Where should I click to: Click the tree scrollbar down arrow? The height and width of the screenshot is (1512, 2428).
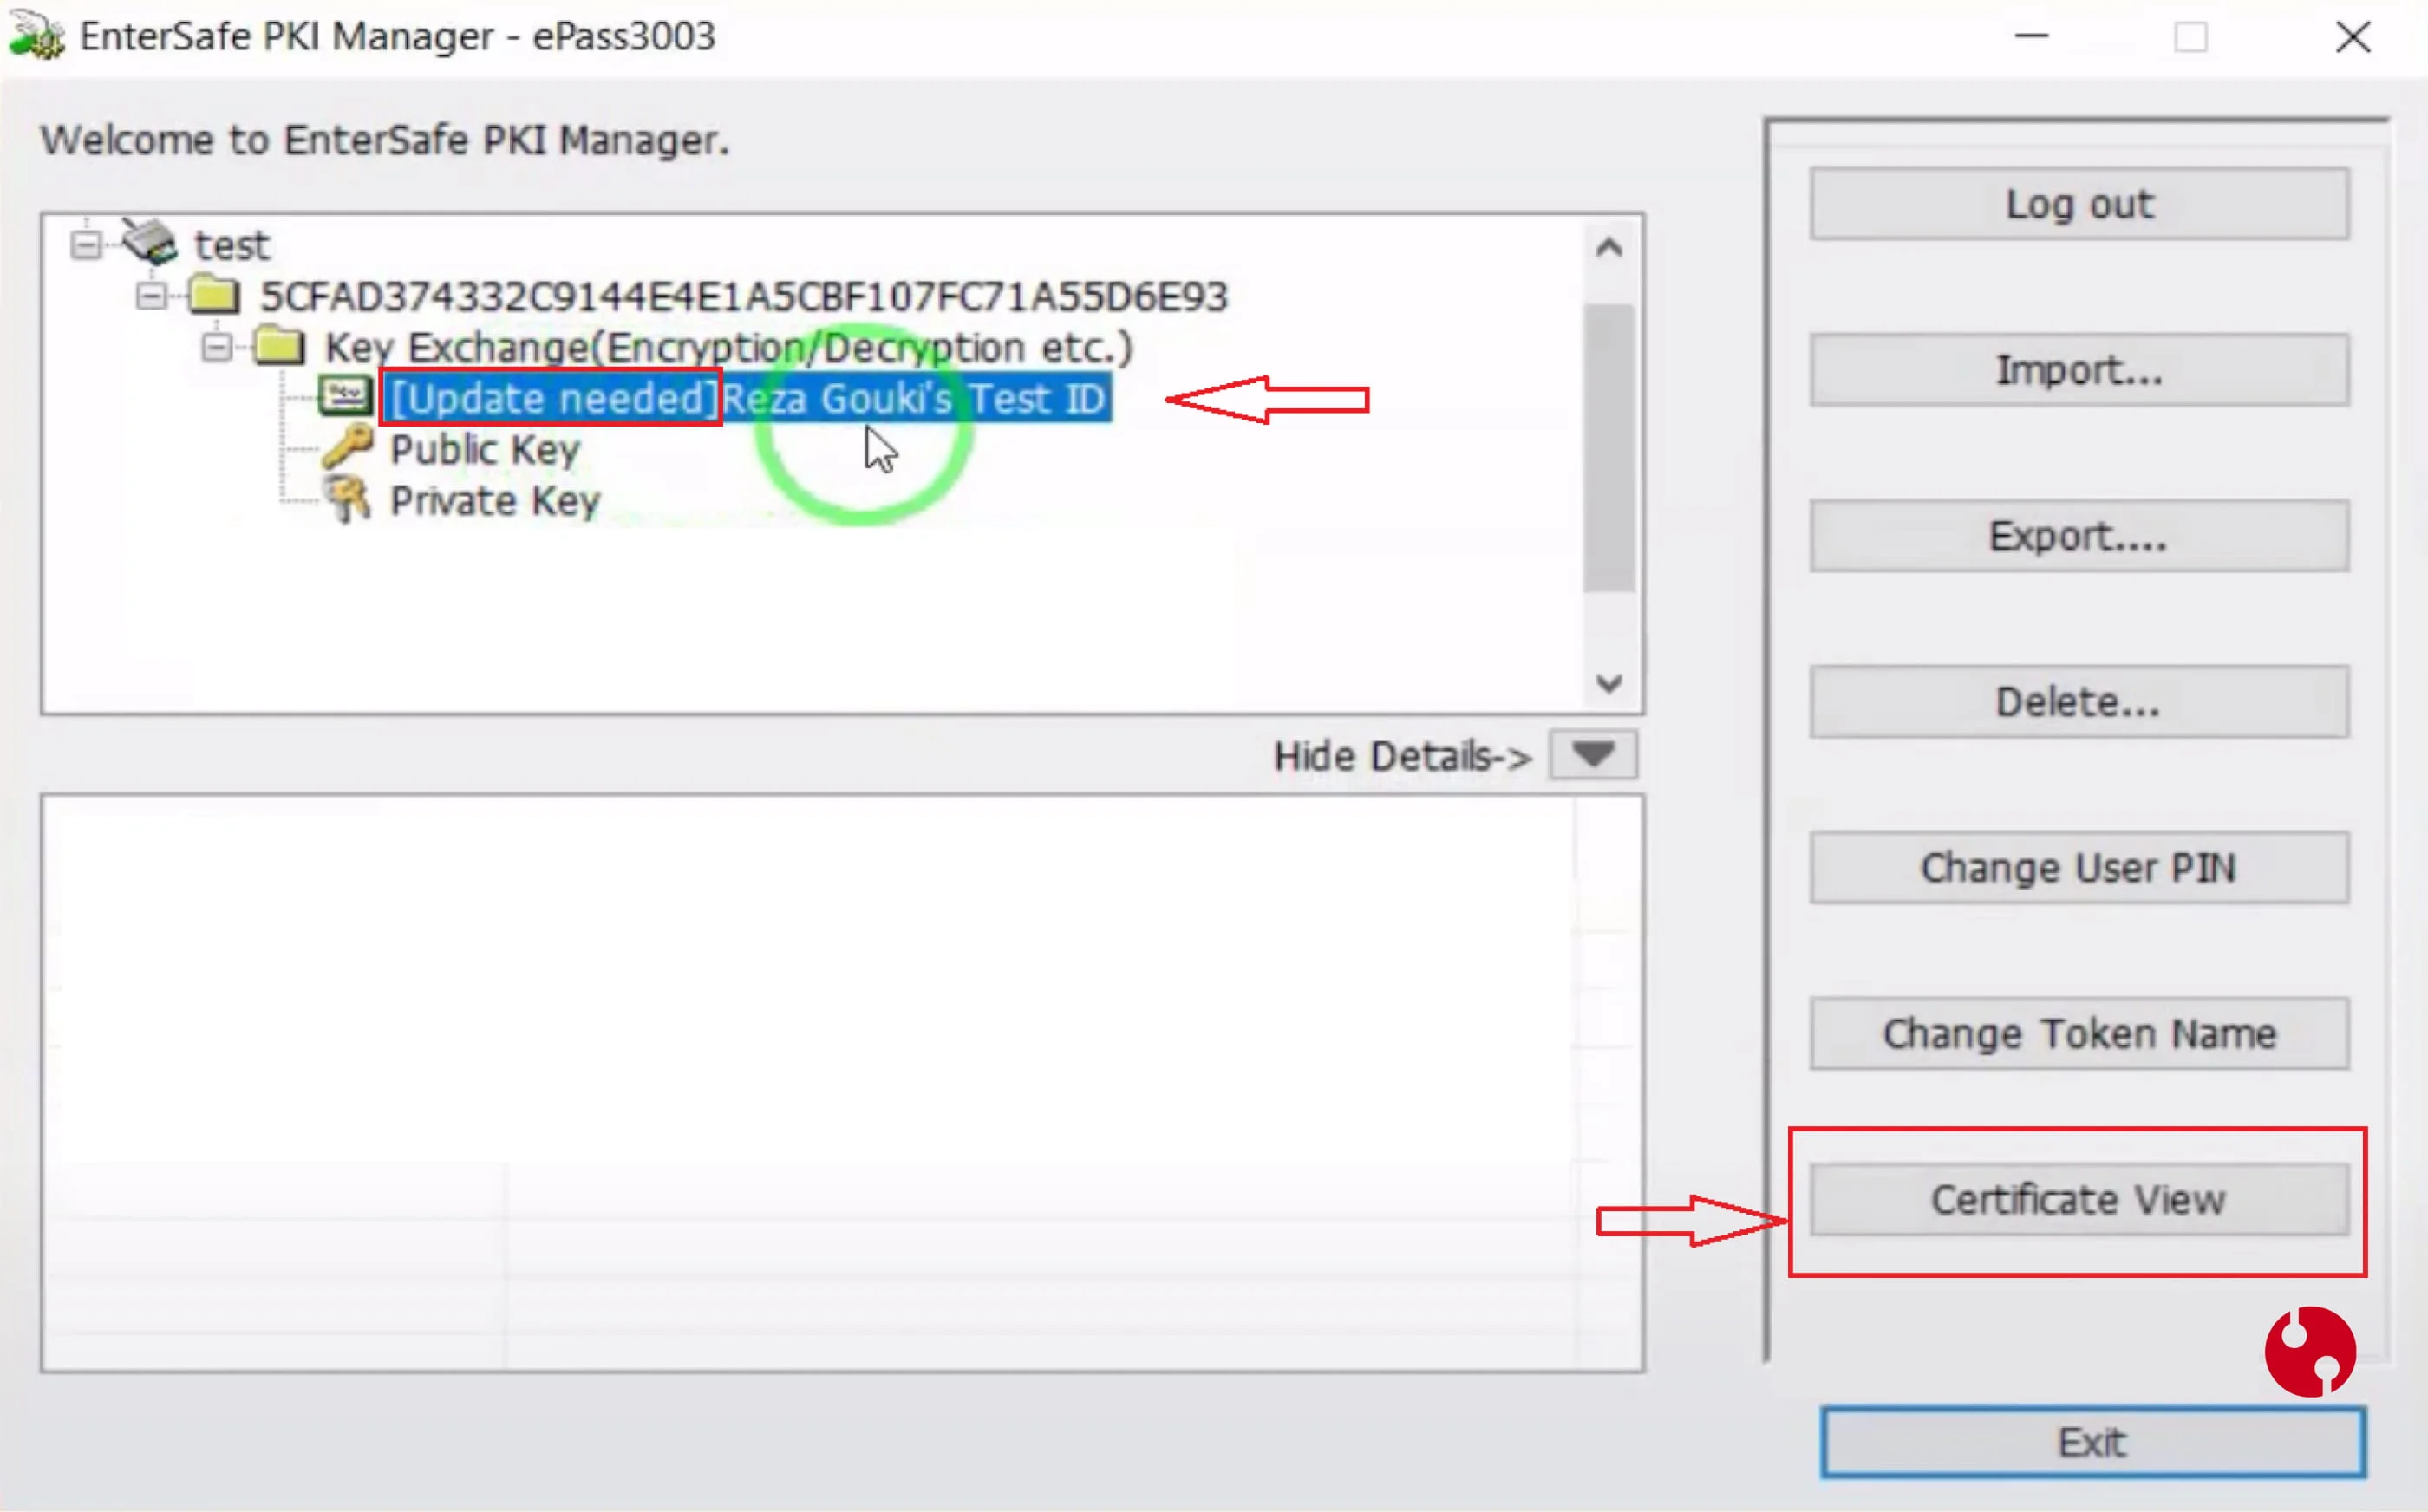pos(1609,684)
